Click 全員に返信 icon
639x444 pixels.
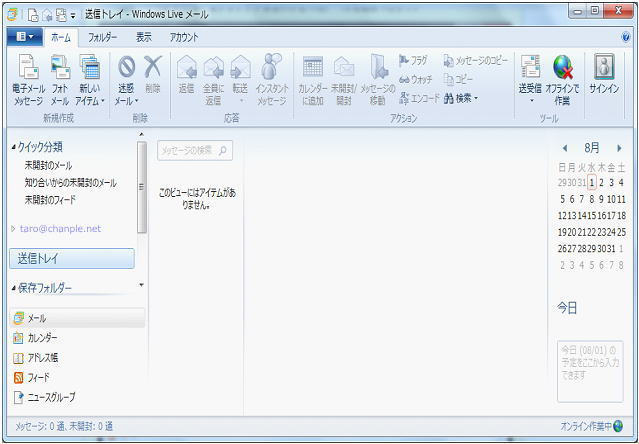(214, 67)
